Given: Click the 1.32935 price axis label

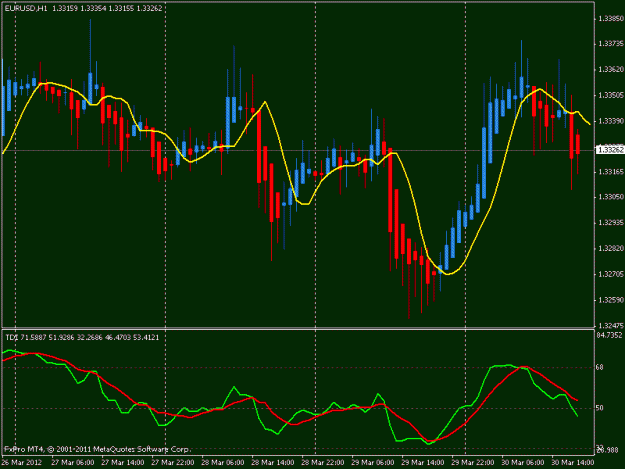Looking at the screenshot, I should (x=611, y=223).
